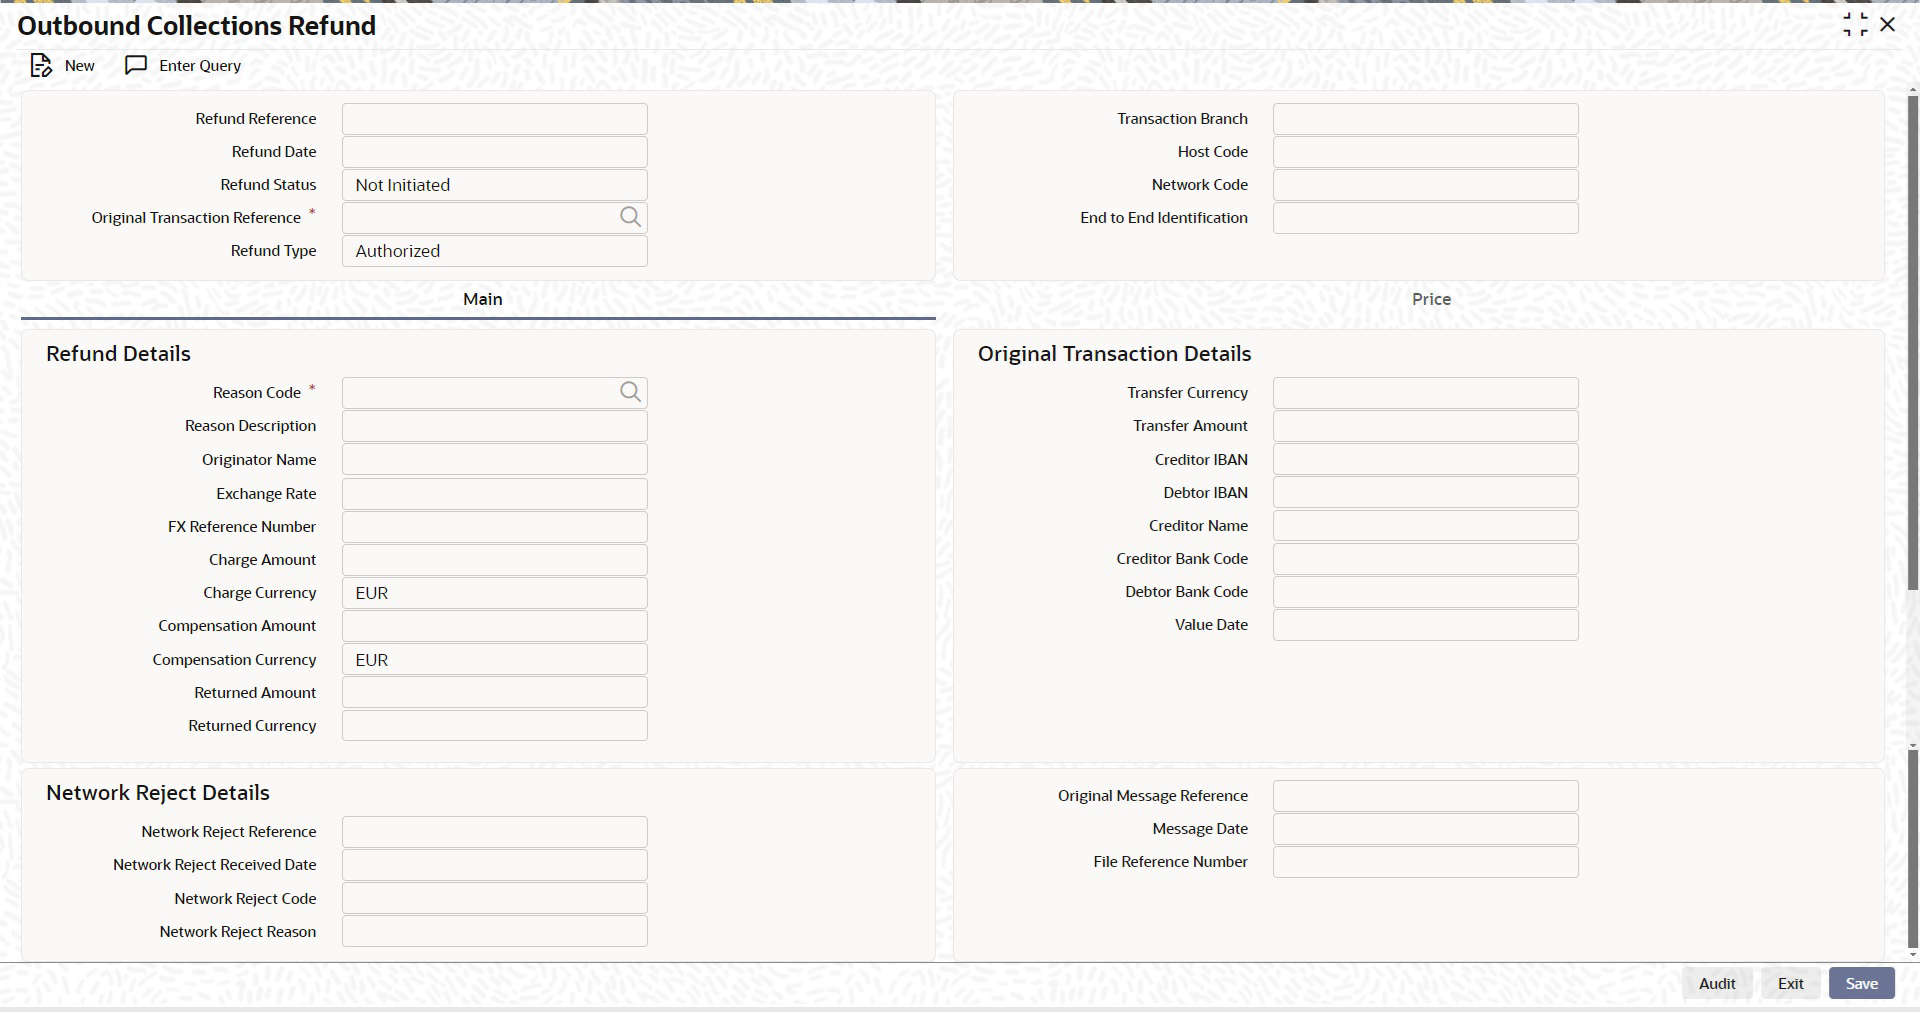Focus the Charge Amount field
Screen dimensions: 1920x1013
[x=495, y=560]
